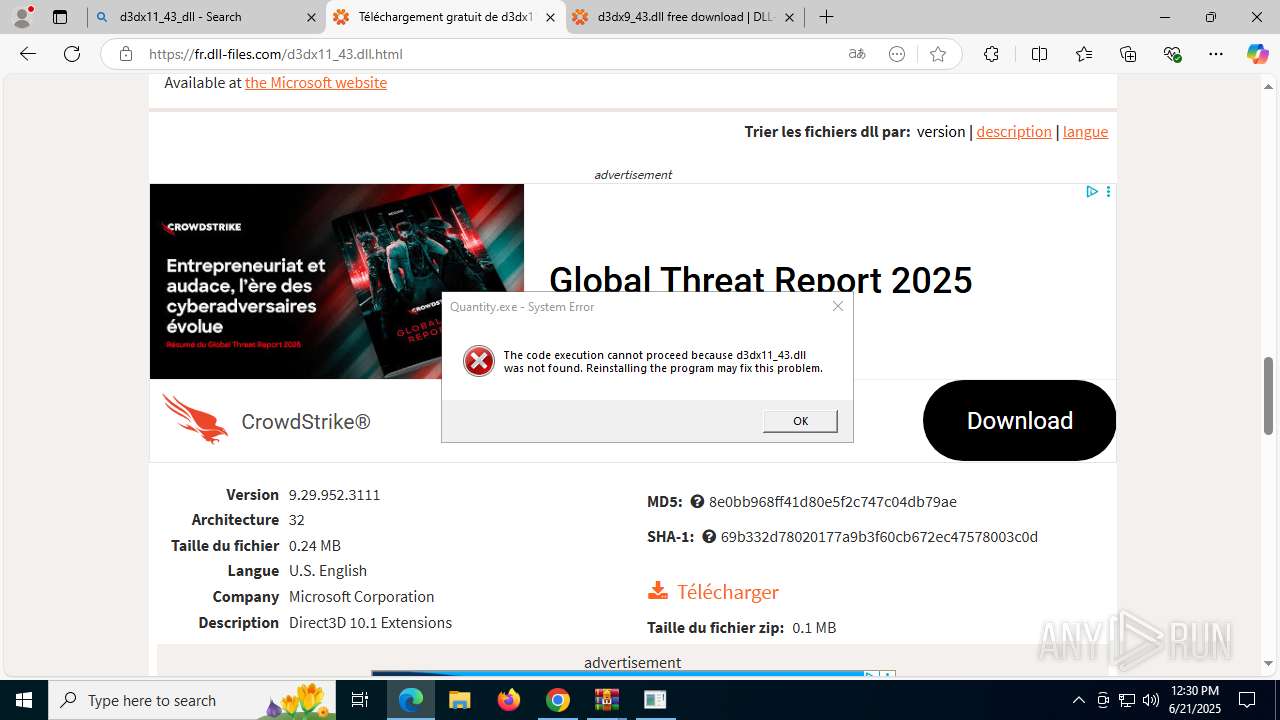Open the tab actions menu icon
Screen dimensions: 1280x720
[60, 17]
